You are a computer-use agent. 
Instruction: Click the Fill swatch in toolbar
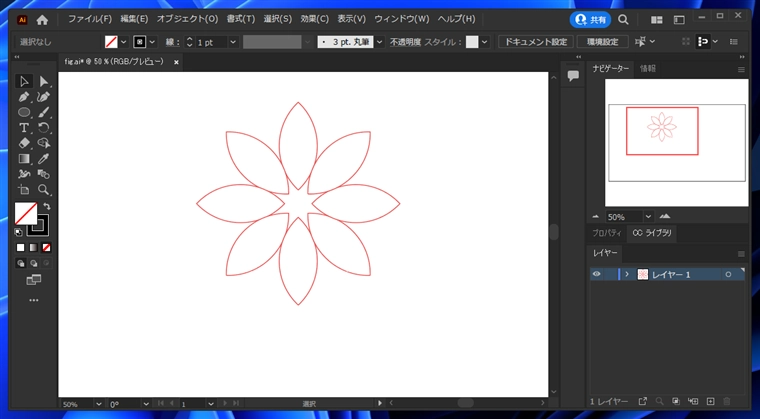pyautogui.click(x=26, y=213)
